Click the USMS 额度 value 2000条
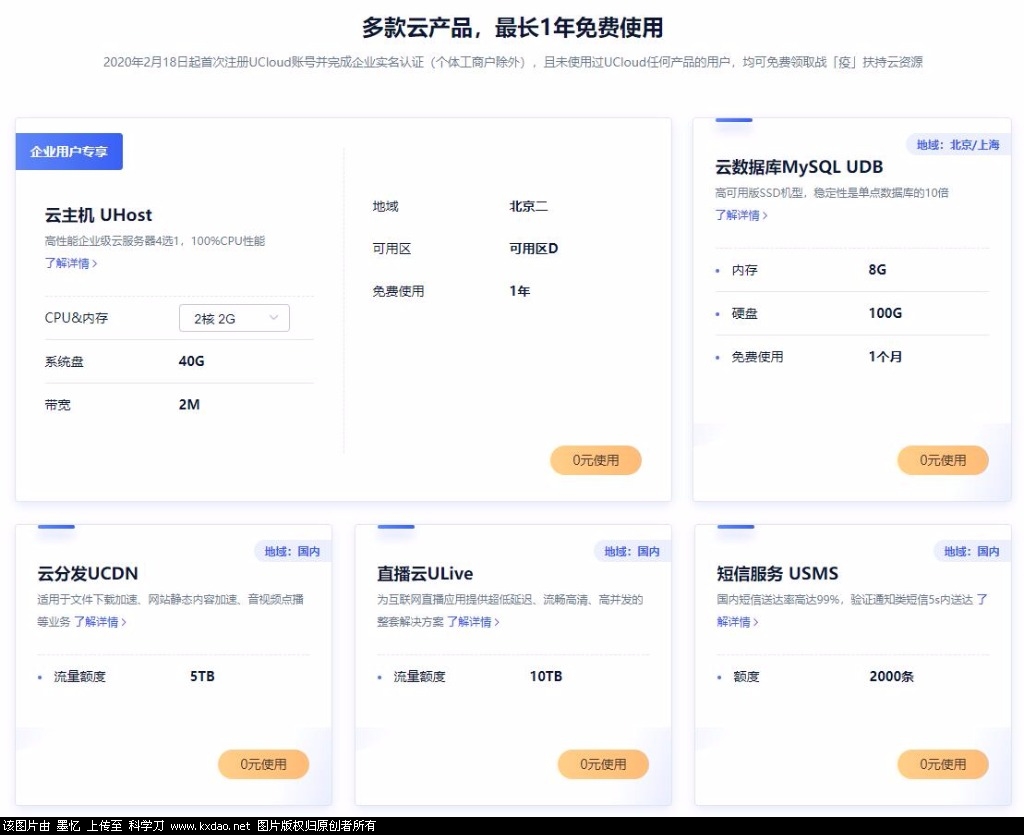The image size is (1024, 835). 891,676
